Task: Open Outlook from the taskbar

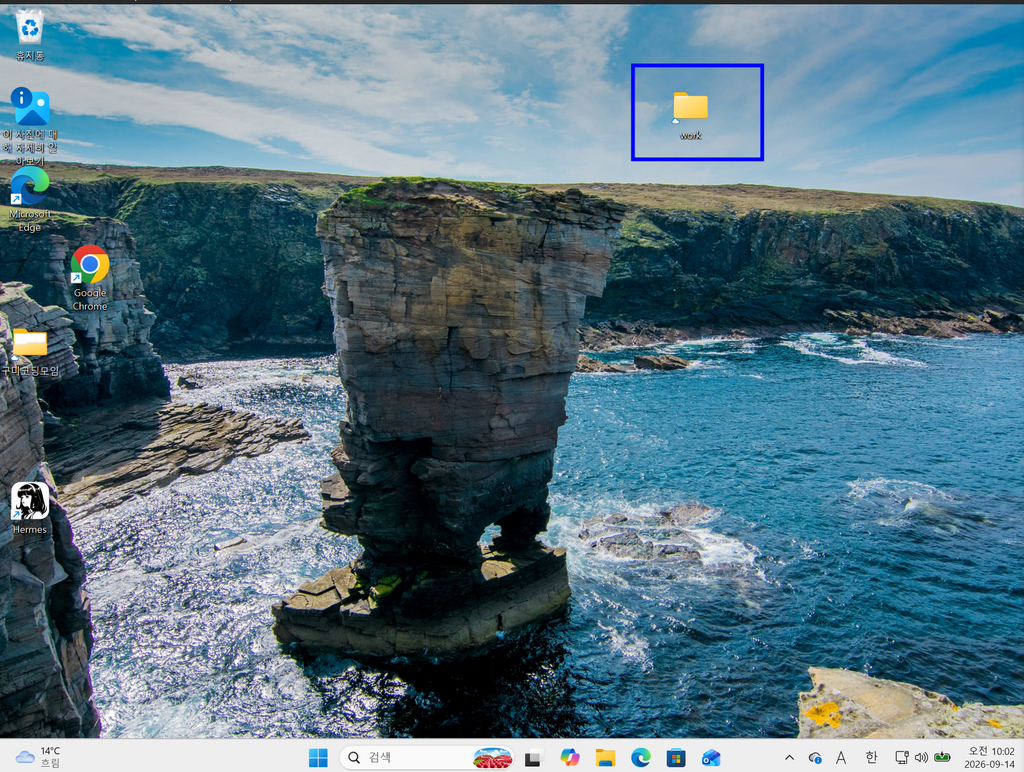Action: (711, 758)
